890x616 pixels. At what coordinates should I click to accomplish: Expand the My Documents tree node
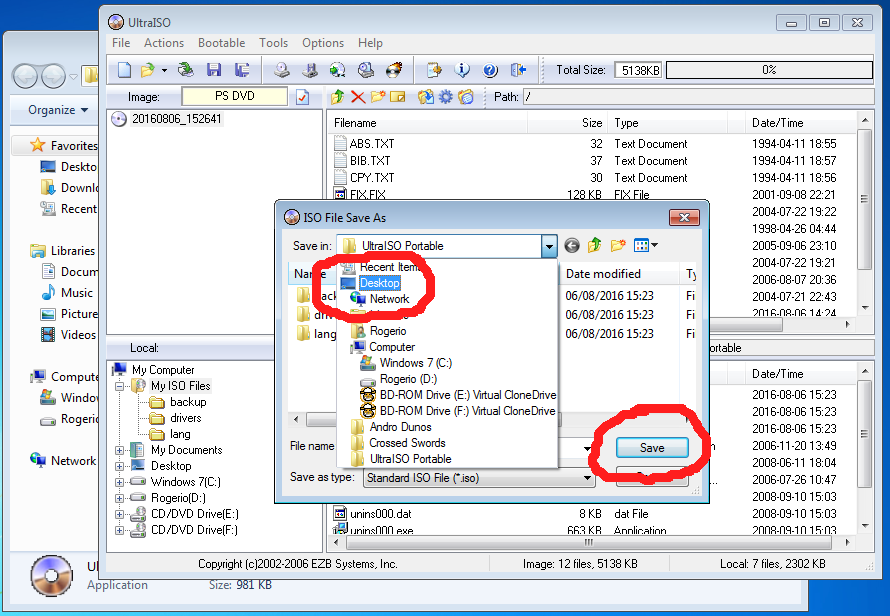[x=121, y=450]
